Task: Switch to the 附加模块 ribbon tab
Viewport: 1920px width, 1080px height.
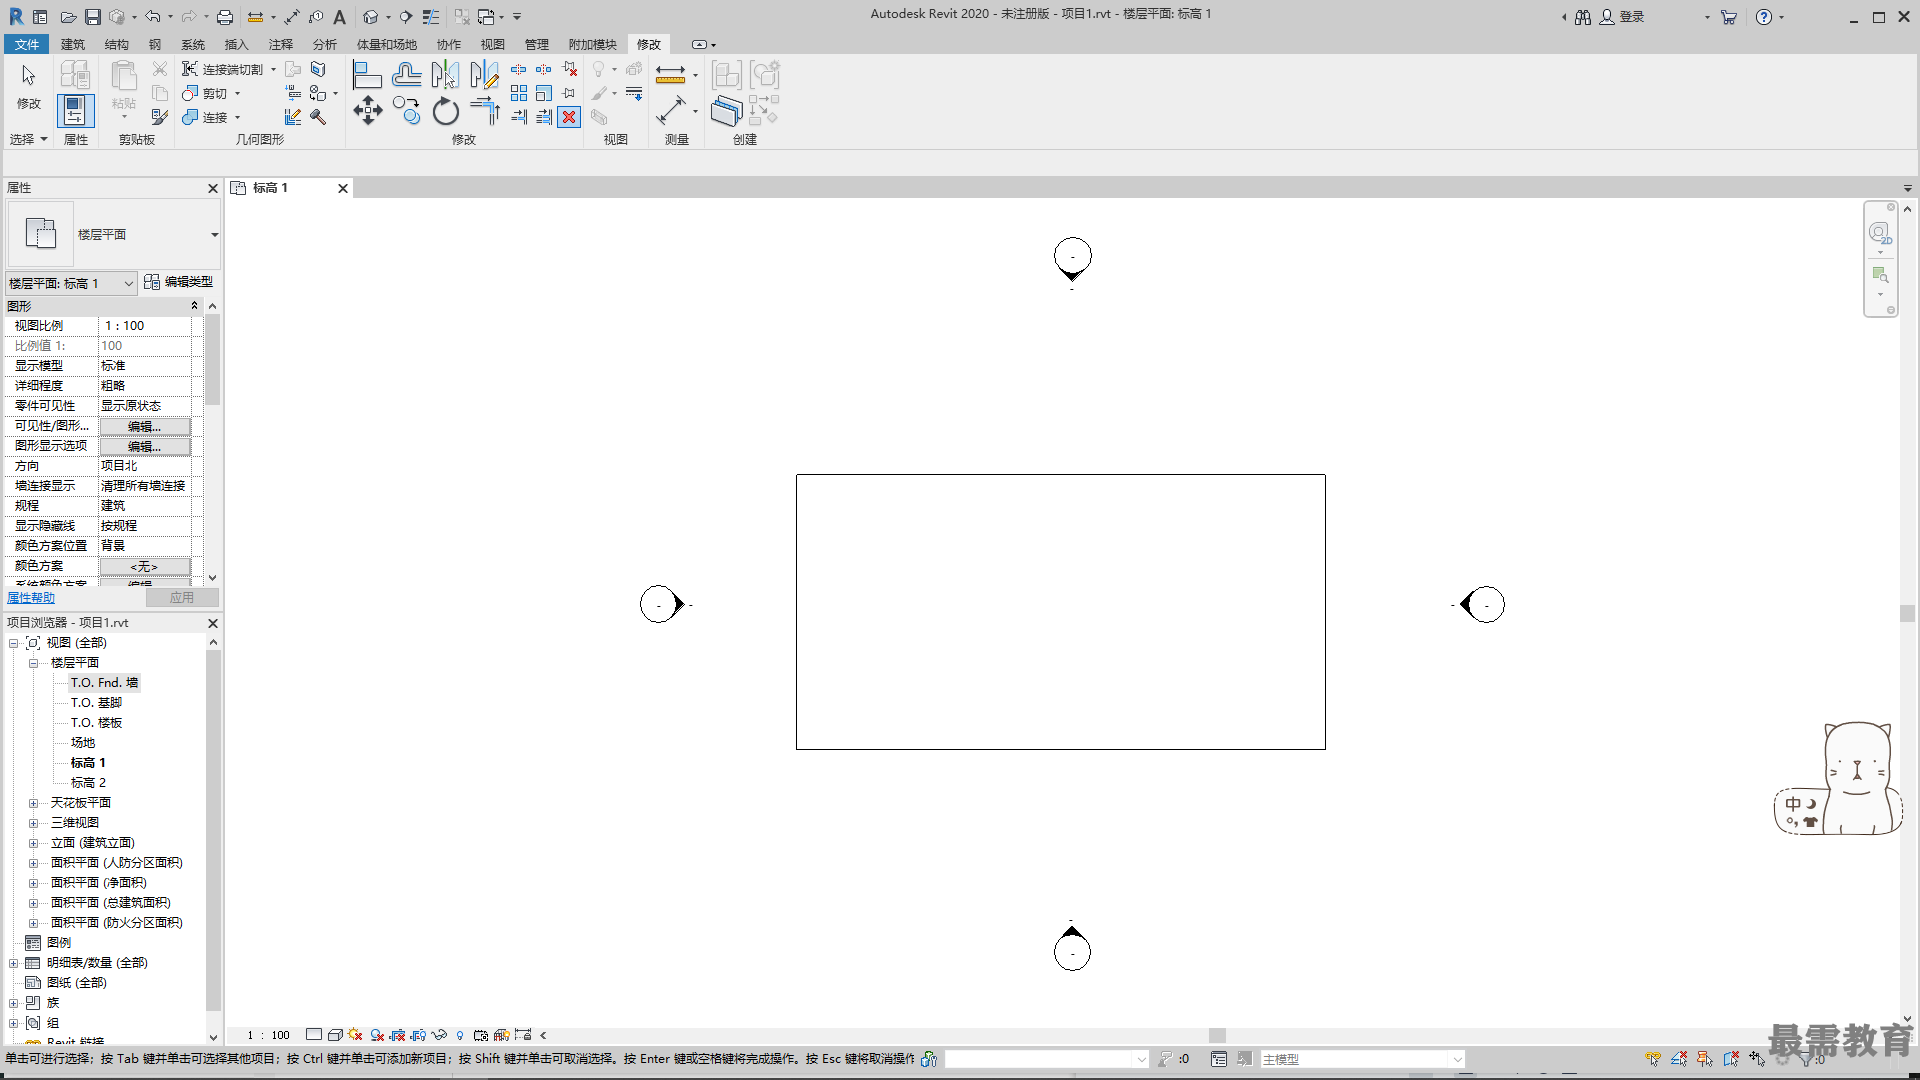Action: (x=593, y=44)
